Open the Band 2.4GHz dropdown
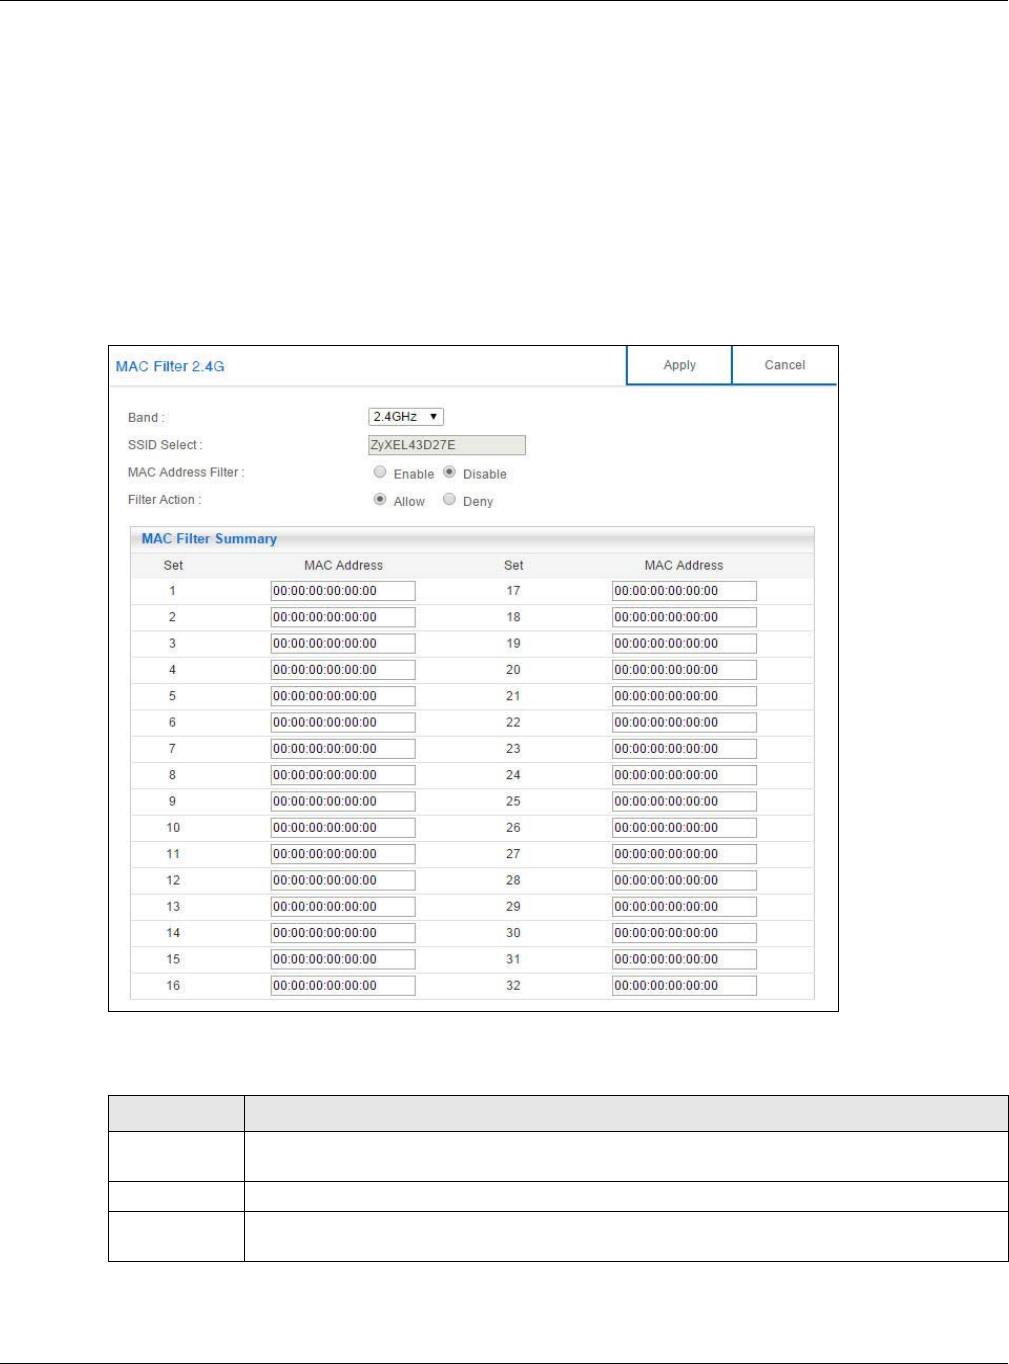Screen dimensions: 1009x1364 406,417
